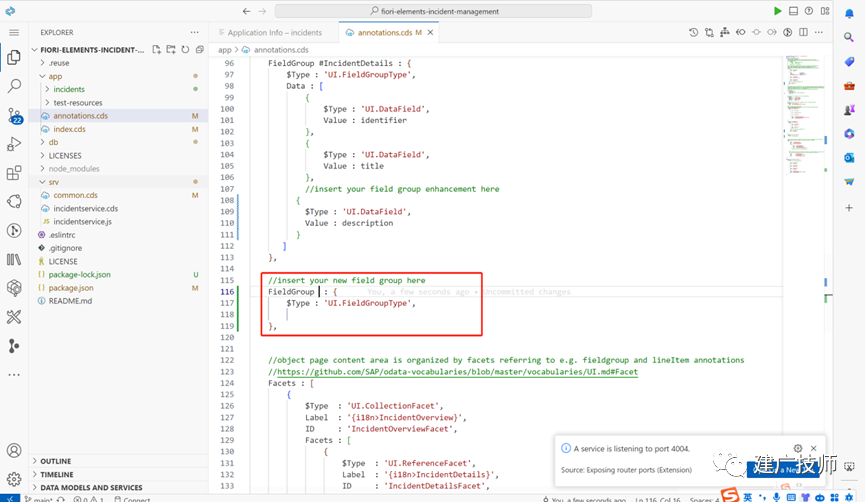Expand the .reuse folder
The height and width of the screenshot is (502, 865).
pos(58,63)
